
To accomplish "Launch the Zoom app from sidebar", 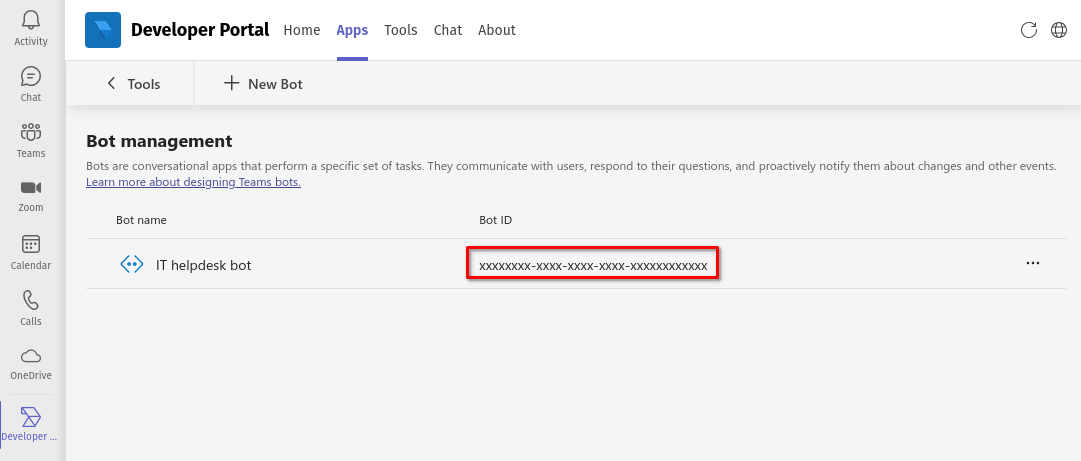I will pos(31,196).
